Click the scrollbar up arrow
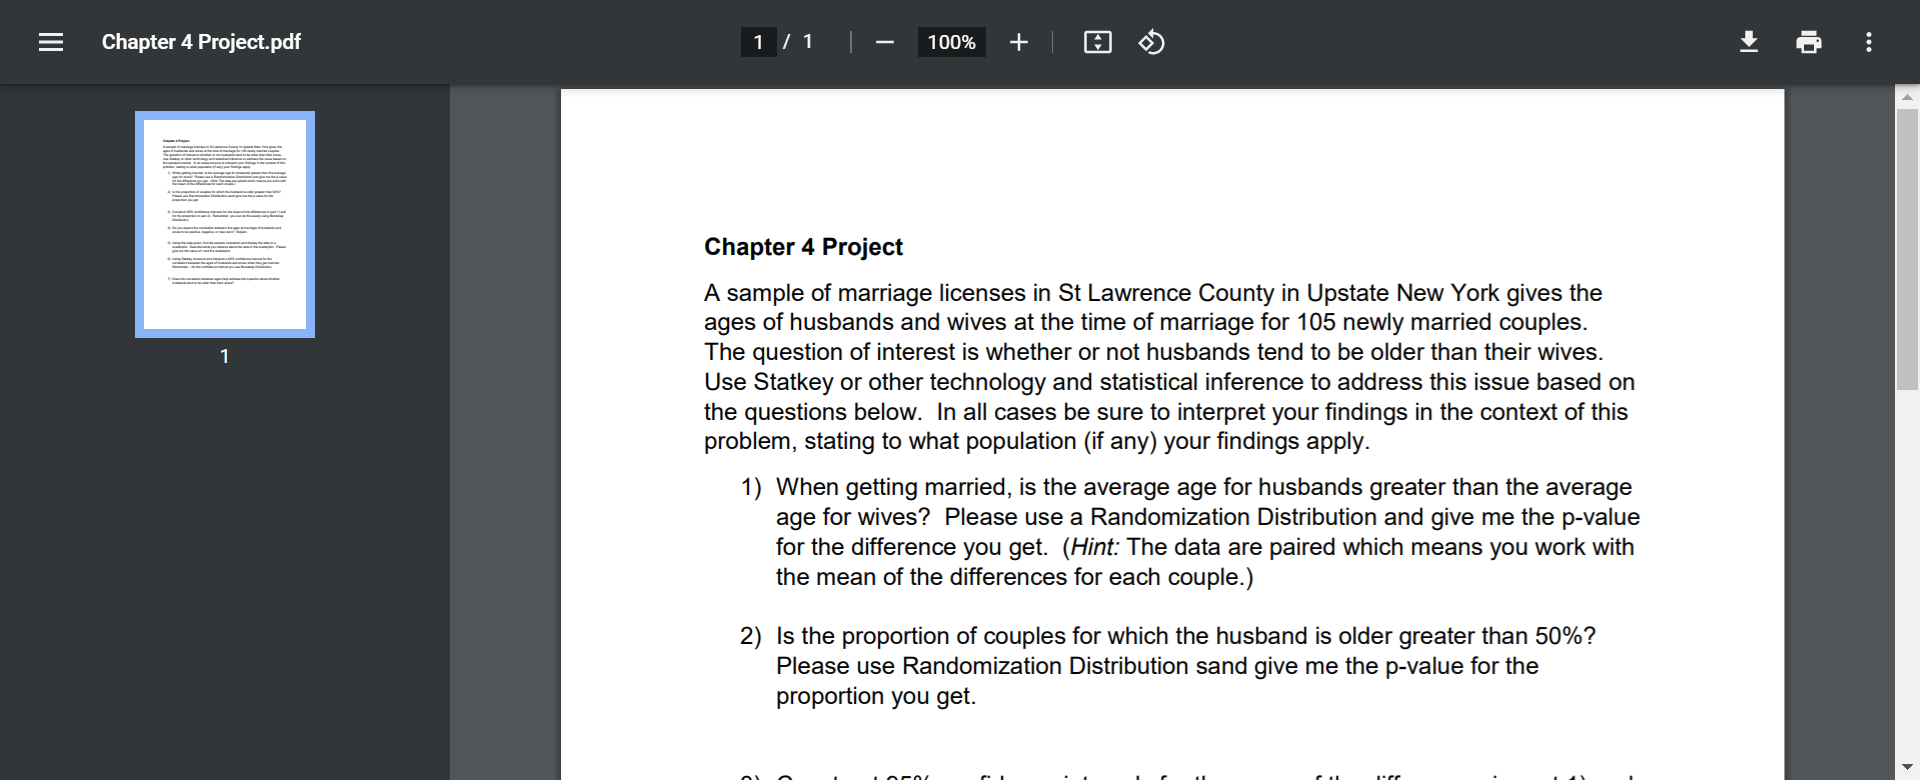The width and height of the screenshot is (1920, 780). click(1907, 97)
